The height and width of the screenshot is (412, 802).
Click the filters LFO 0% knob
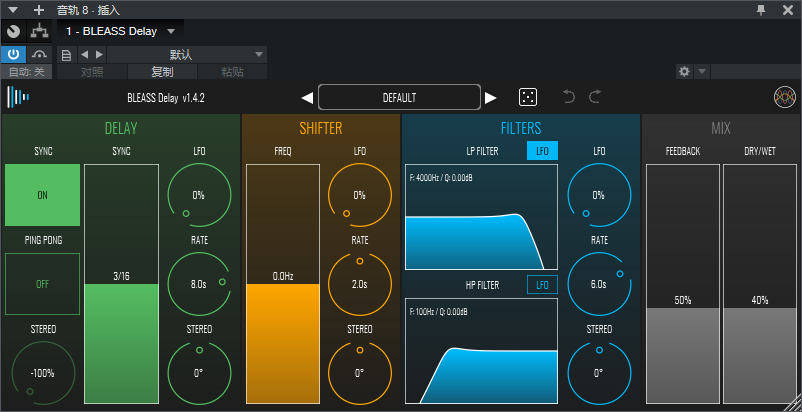point(599,195)
